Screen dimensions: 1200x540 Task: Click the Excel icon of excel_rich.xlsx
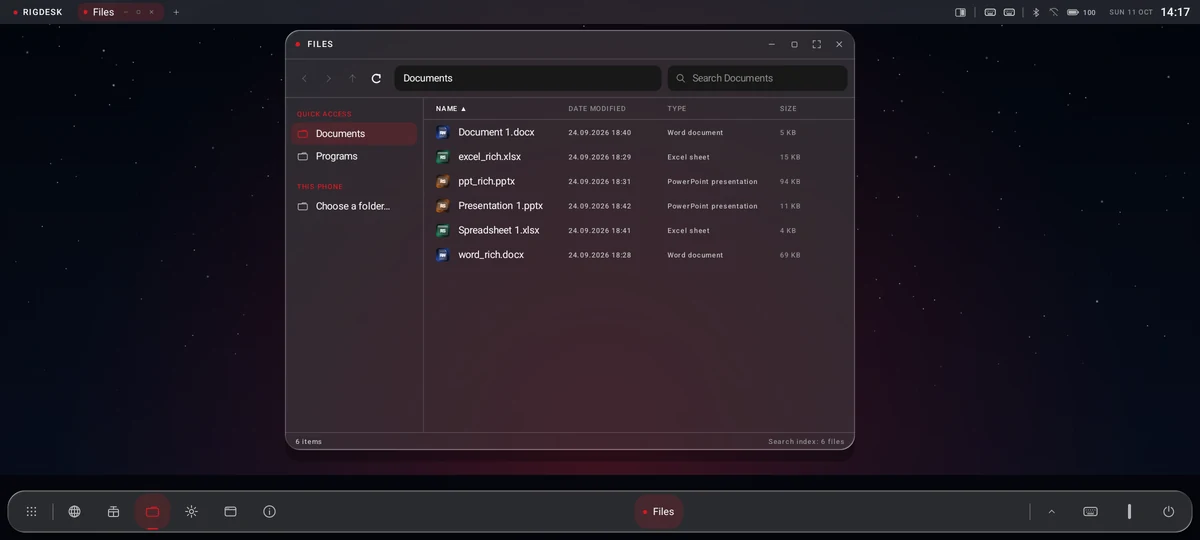[442, 157]
